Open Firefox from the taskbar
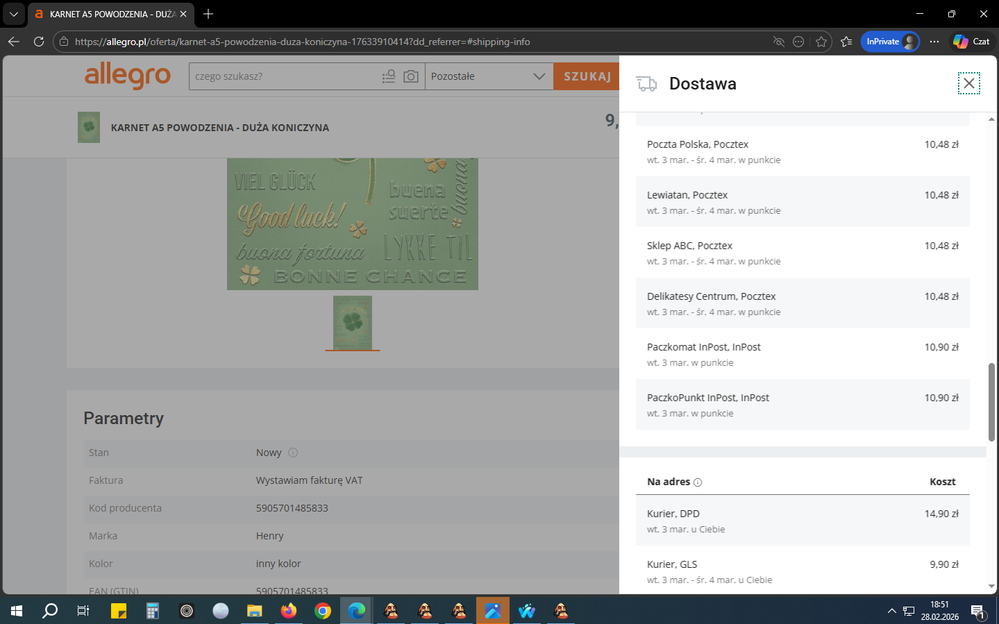 289,610
